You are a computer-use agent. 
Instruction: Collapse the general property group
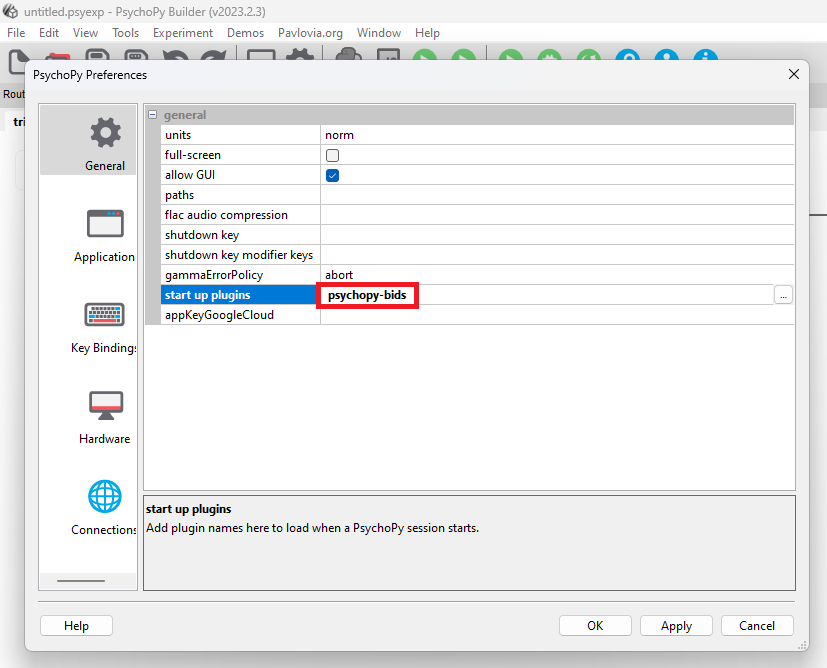pyautogui.click(x=152, y=114)
